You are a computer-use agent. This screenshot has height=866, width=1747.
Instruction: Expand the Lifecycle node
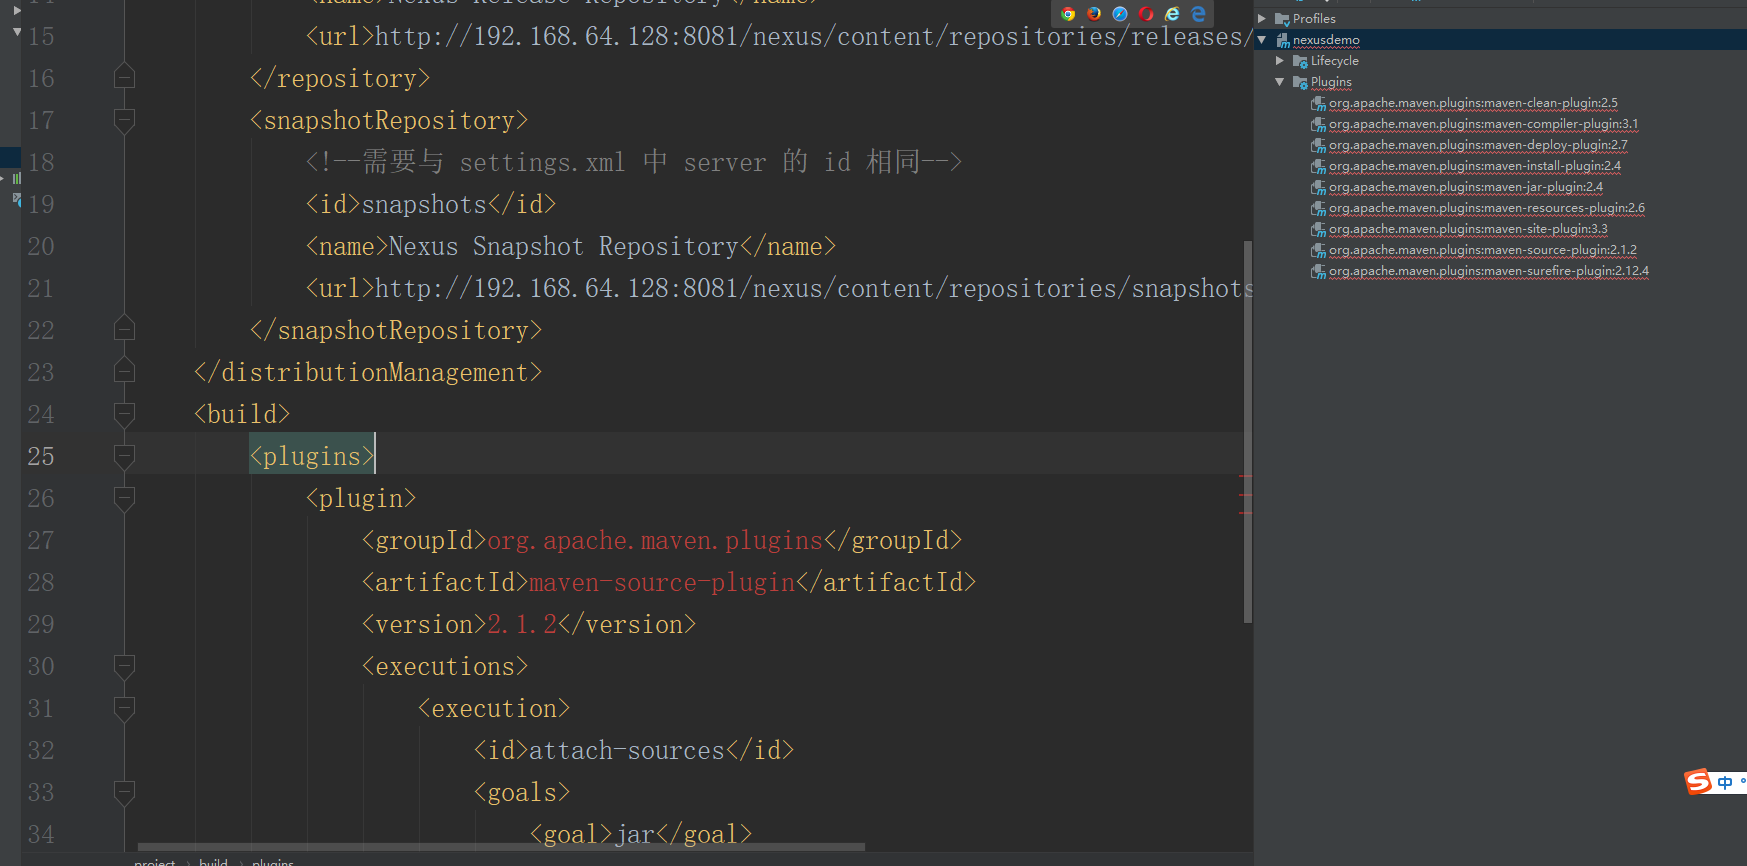pyautogui.click(x=1280, y=61)
